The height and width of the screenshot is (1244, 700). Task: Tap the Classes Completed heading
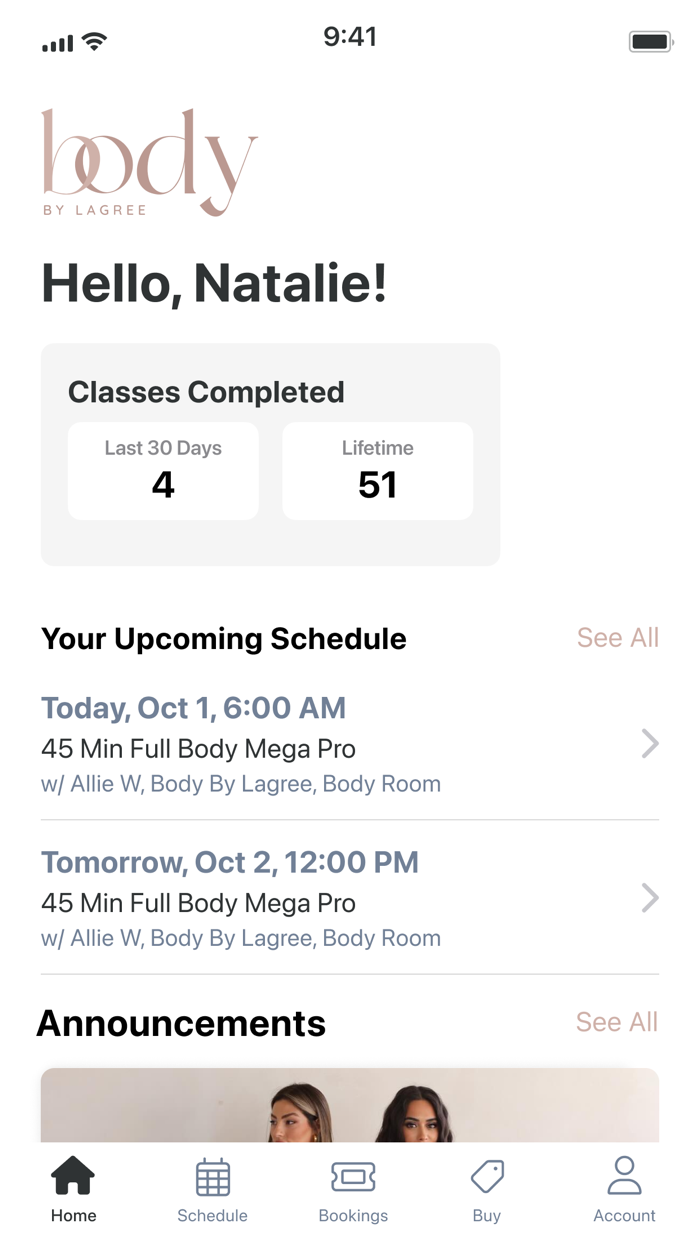pyautogui.click(x=206, y=392)
